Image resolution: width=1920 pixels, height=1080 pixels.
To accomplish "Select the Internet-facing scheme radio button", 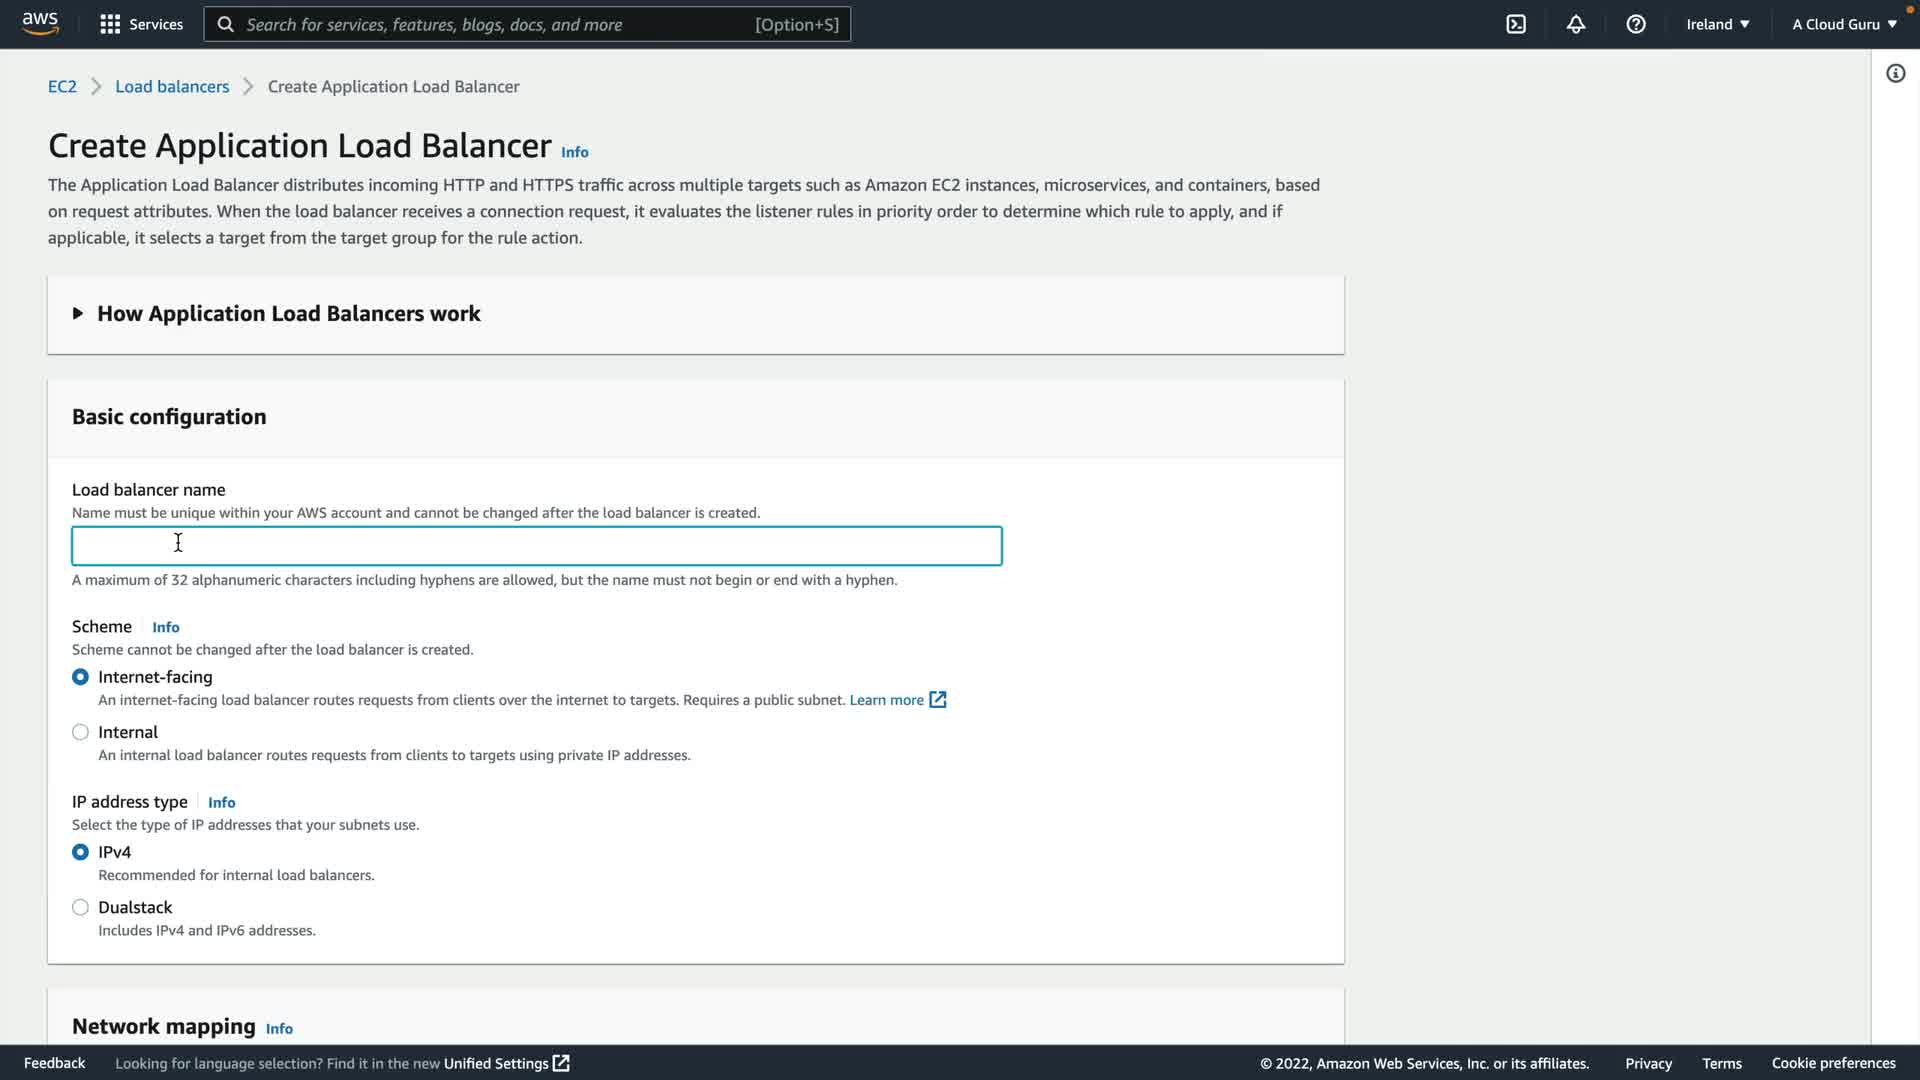I will point(80,677).
